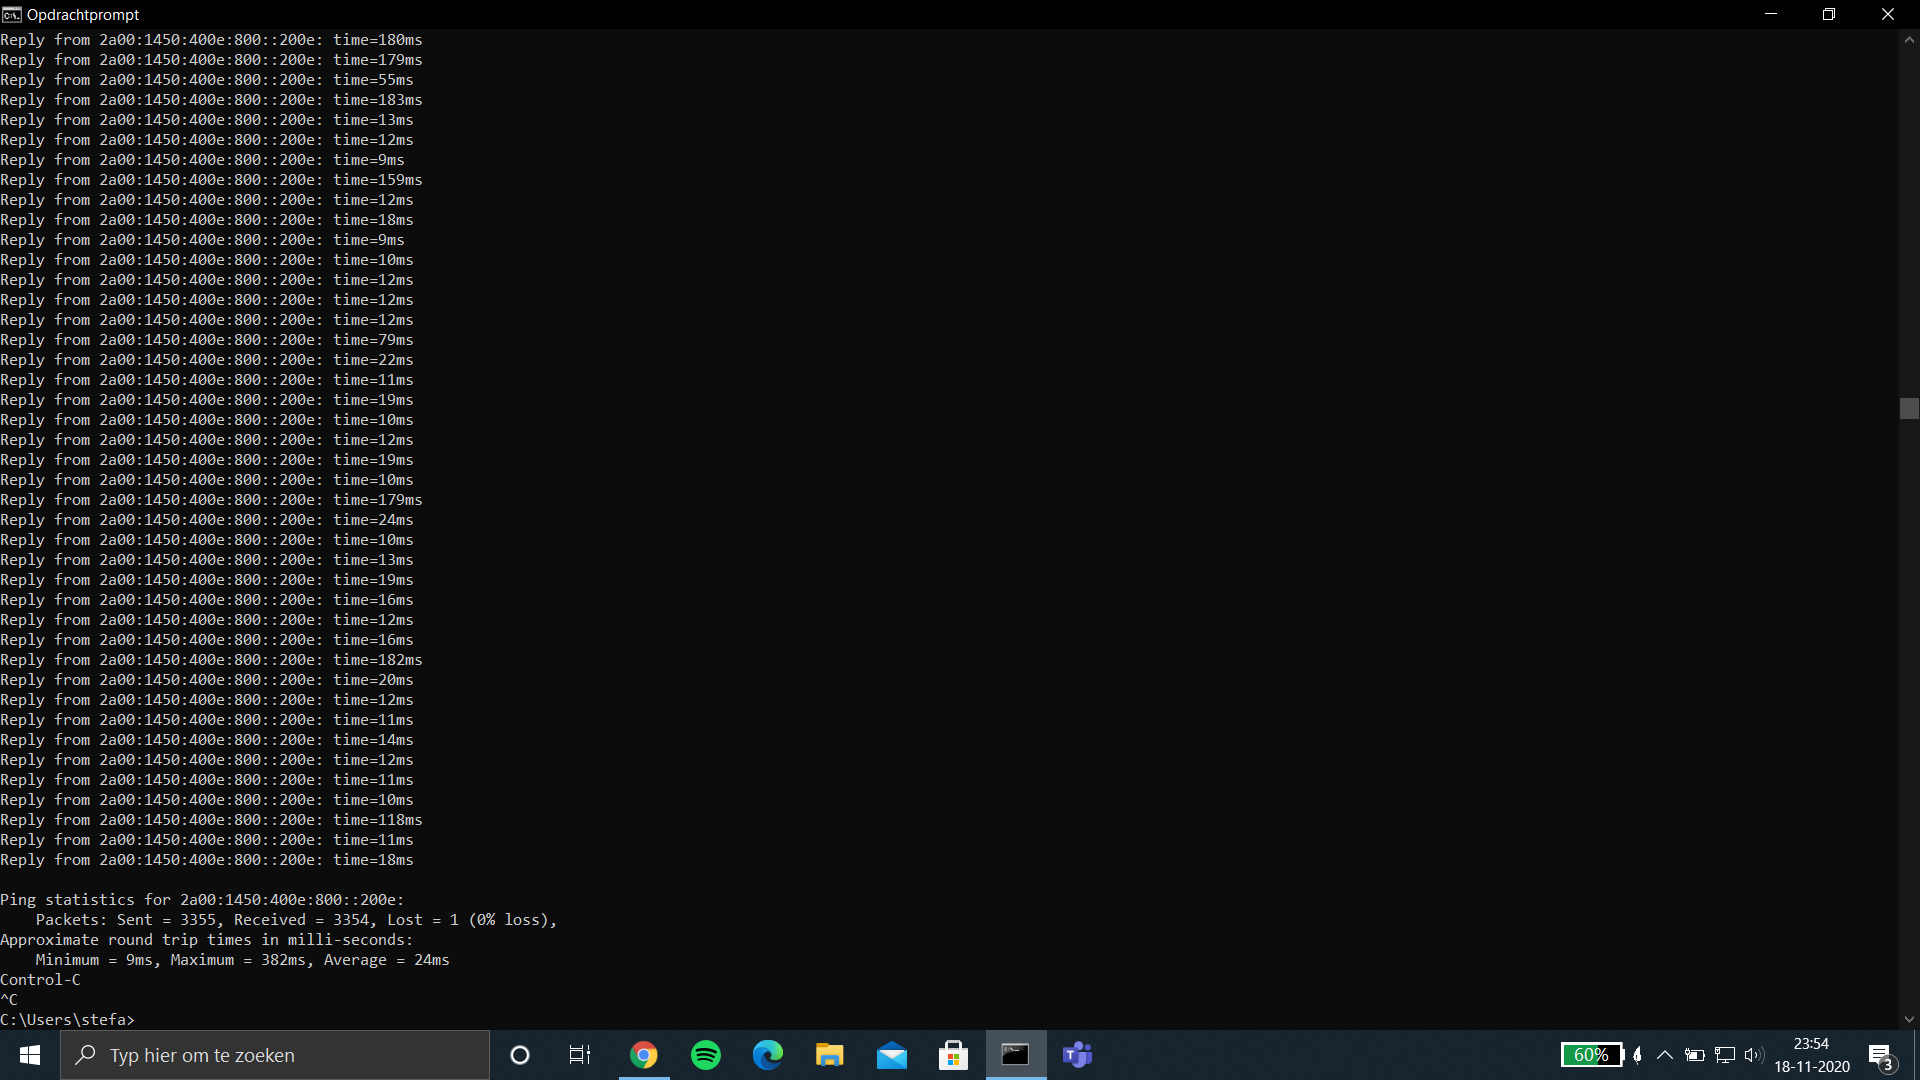Minimize the Opdrachtprompt window
Screen dimensions: 1920x1080
1771,14
